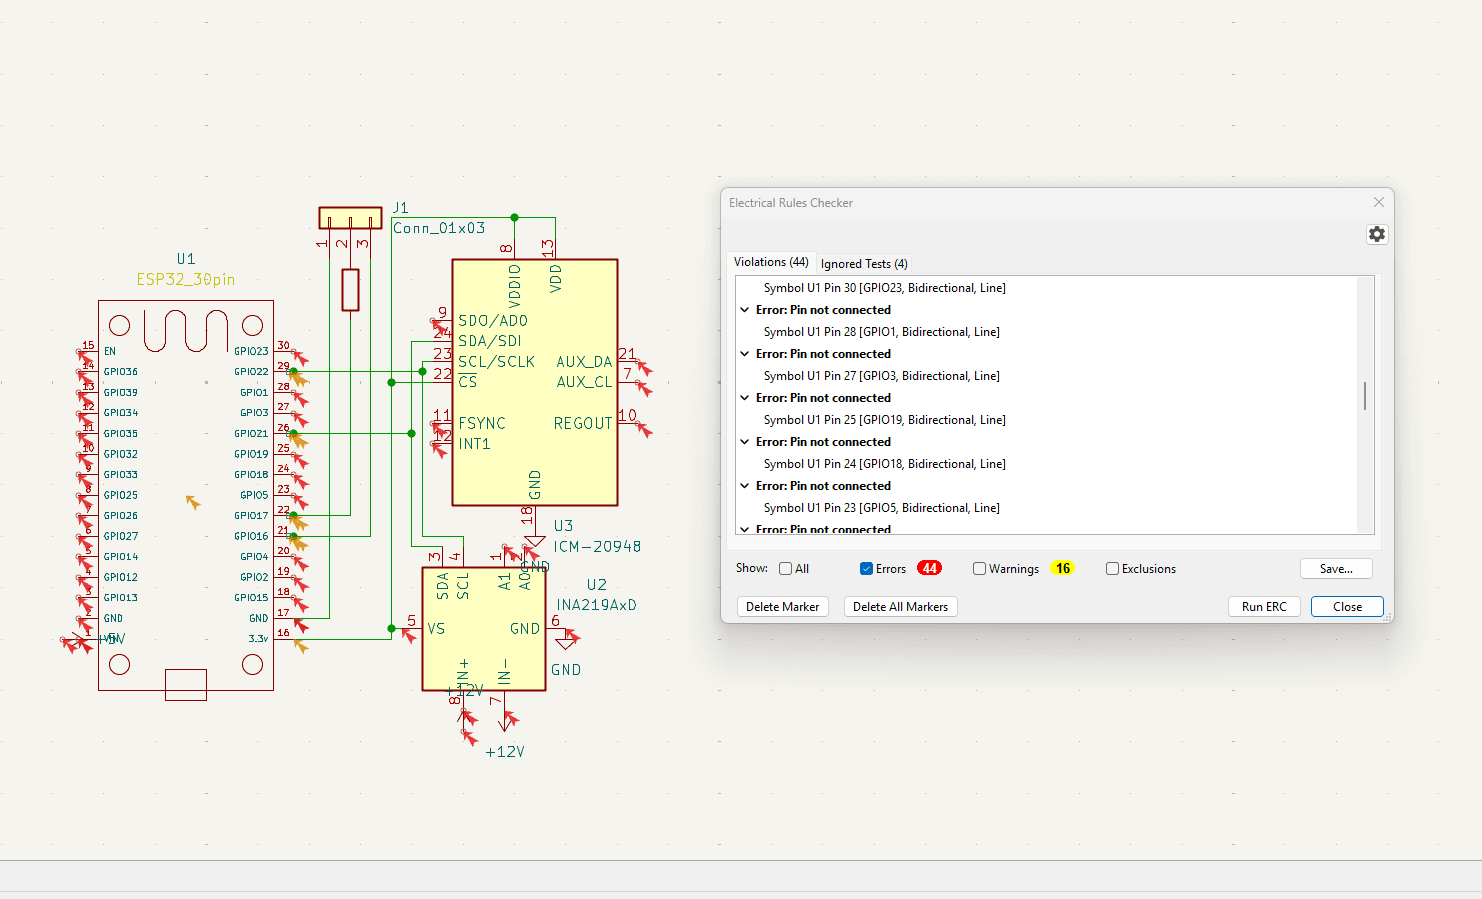Click orange warning marker inside U1 symbol
1482x899 pixels.
coord(193,502)
